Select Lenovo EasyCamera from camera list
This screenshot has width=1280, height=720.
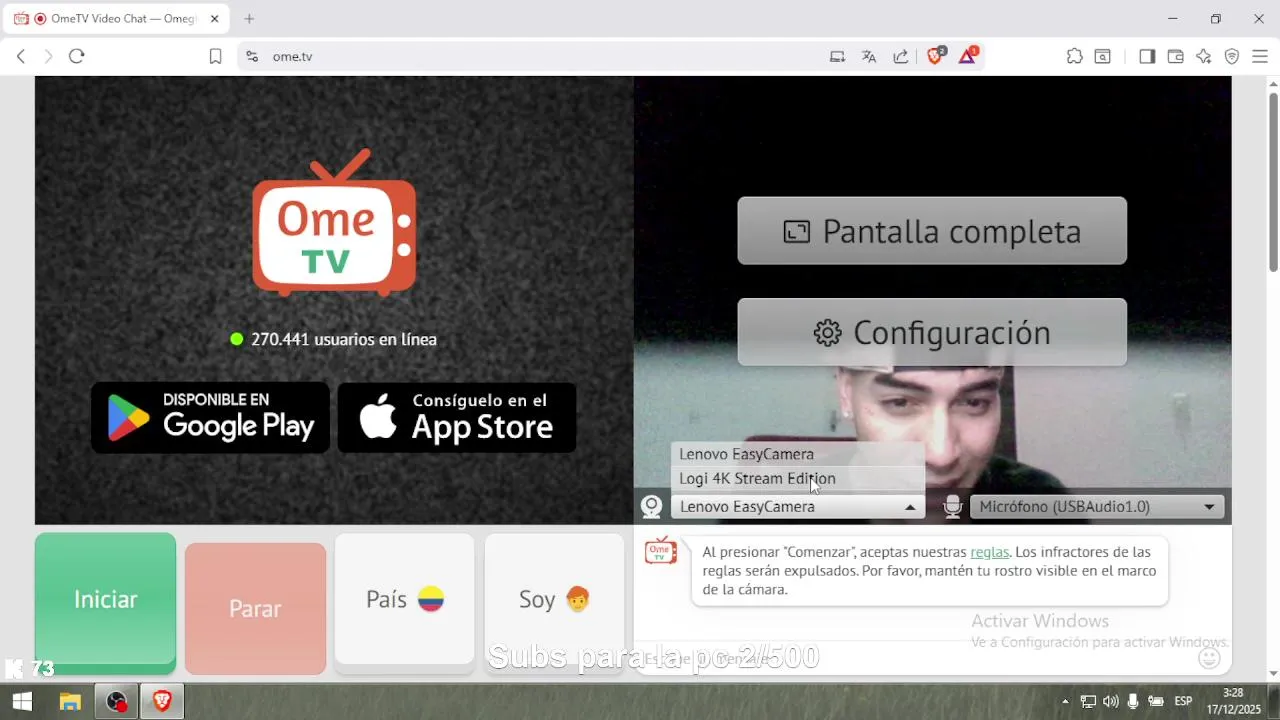(798, 454)
